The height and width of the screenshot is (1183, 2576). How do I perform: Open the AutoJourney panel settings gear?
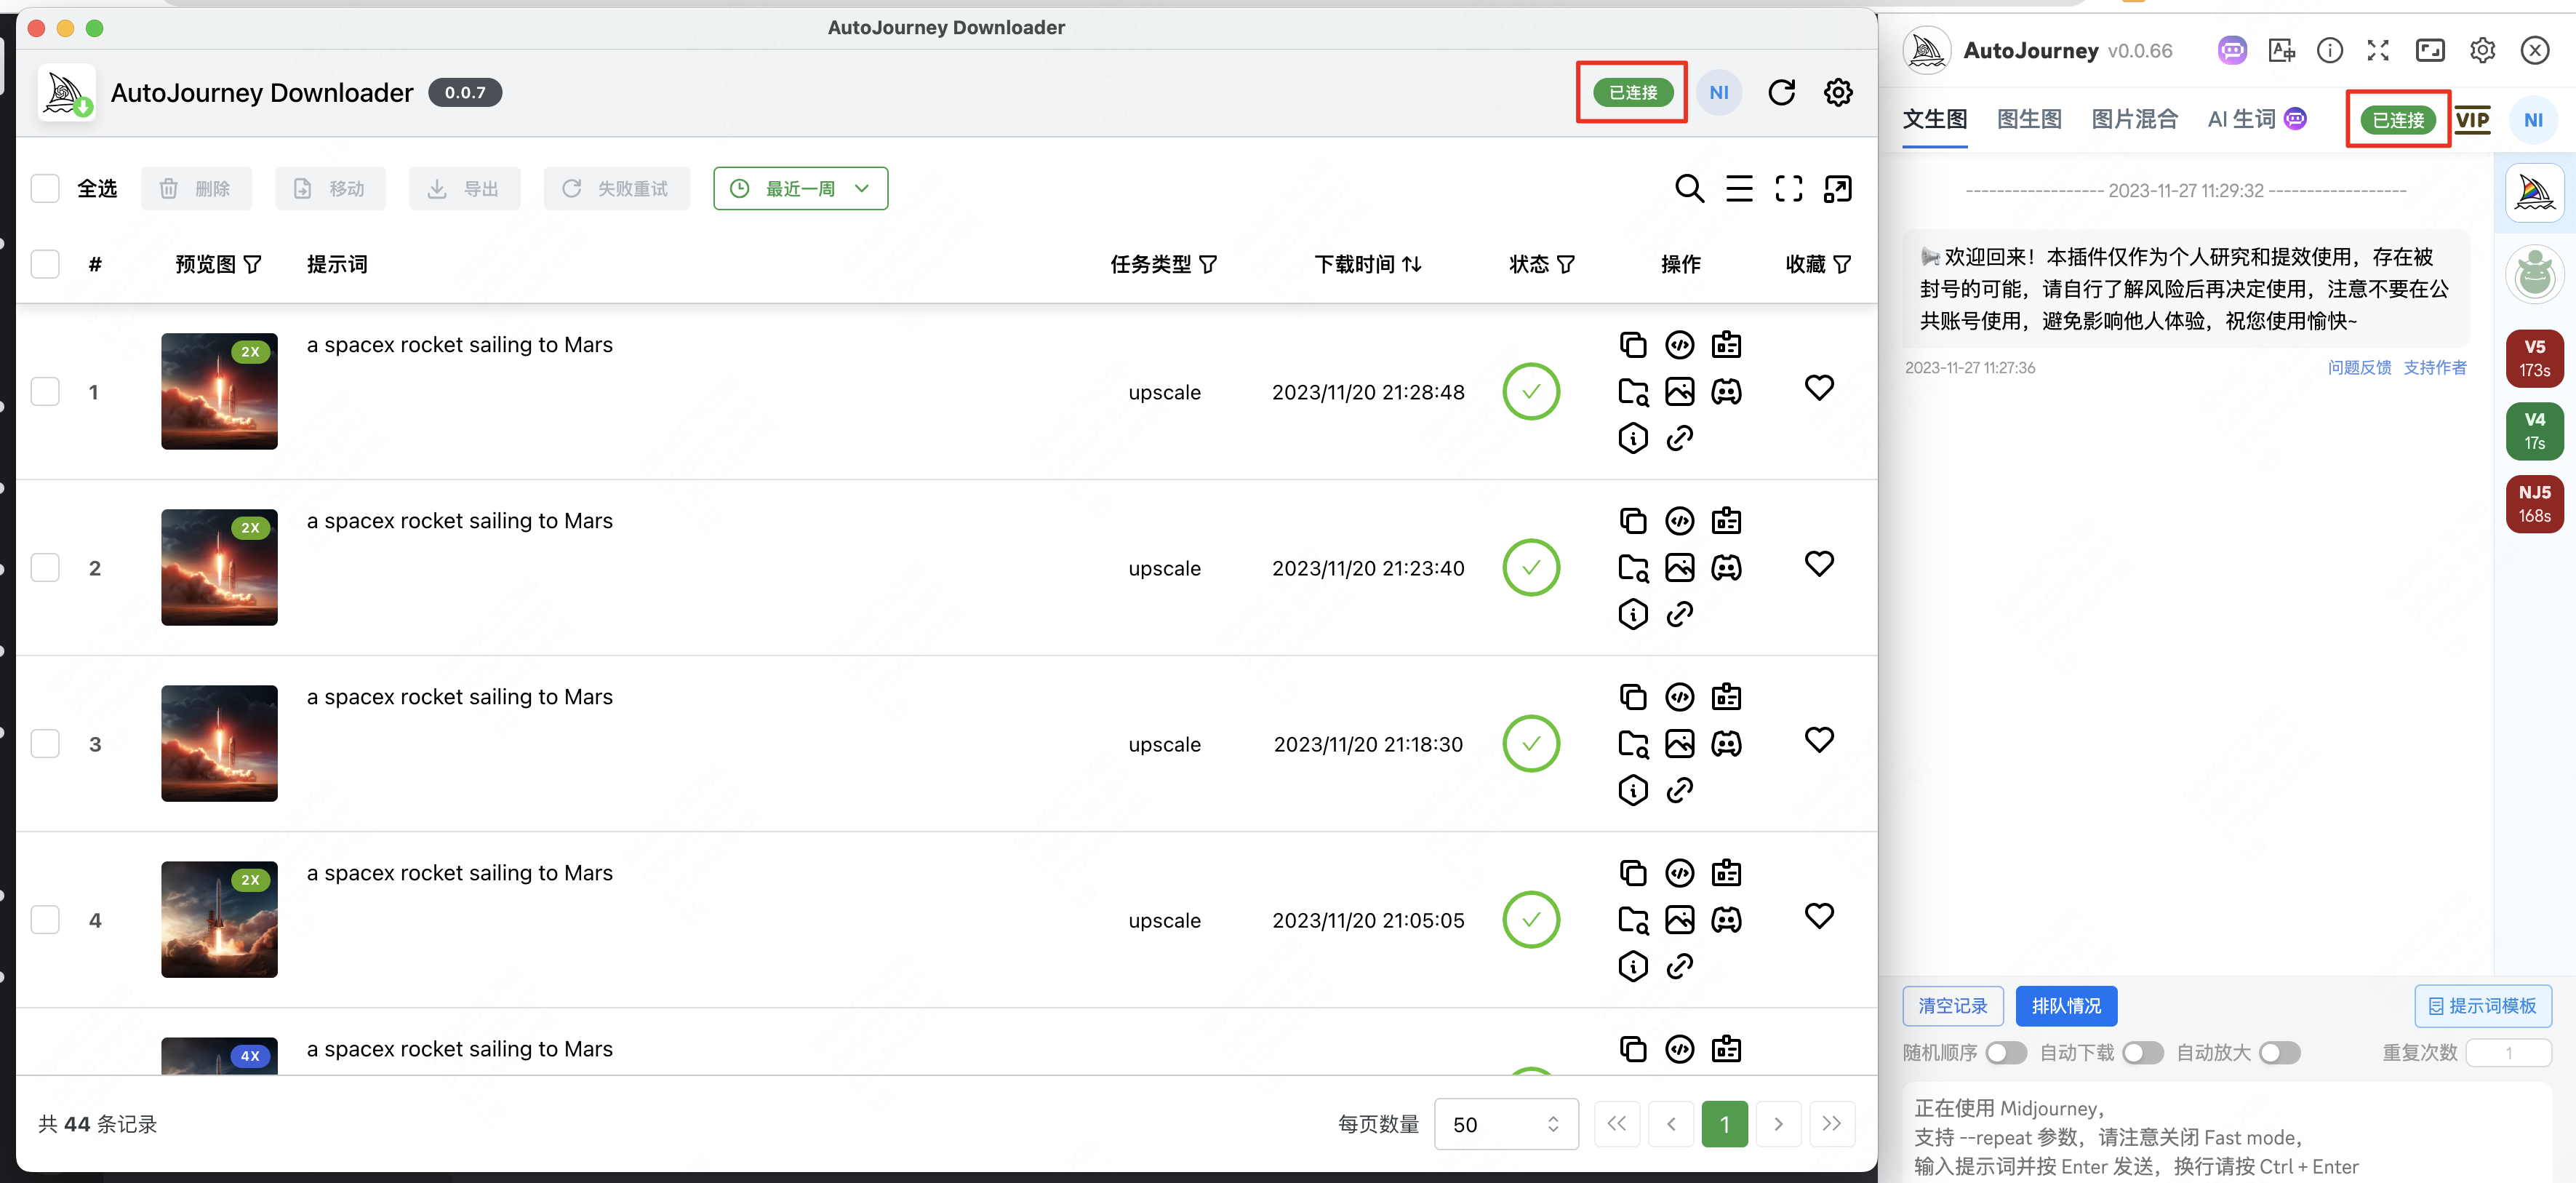(x=2482, y=51)
